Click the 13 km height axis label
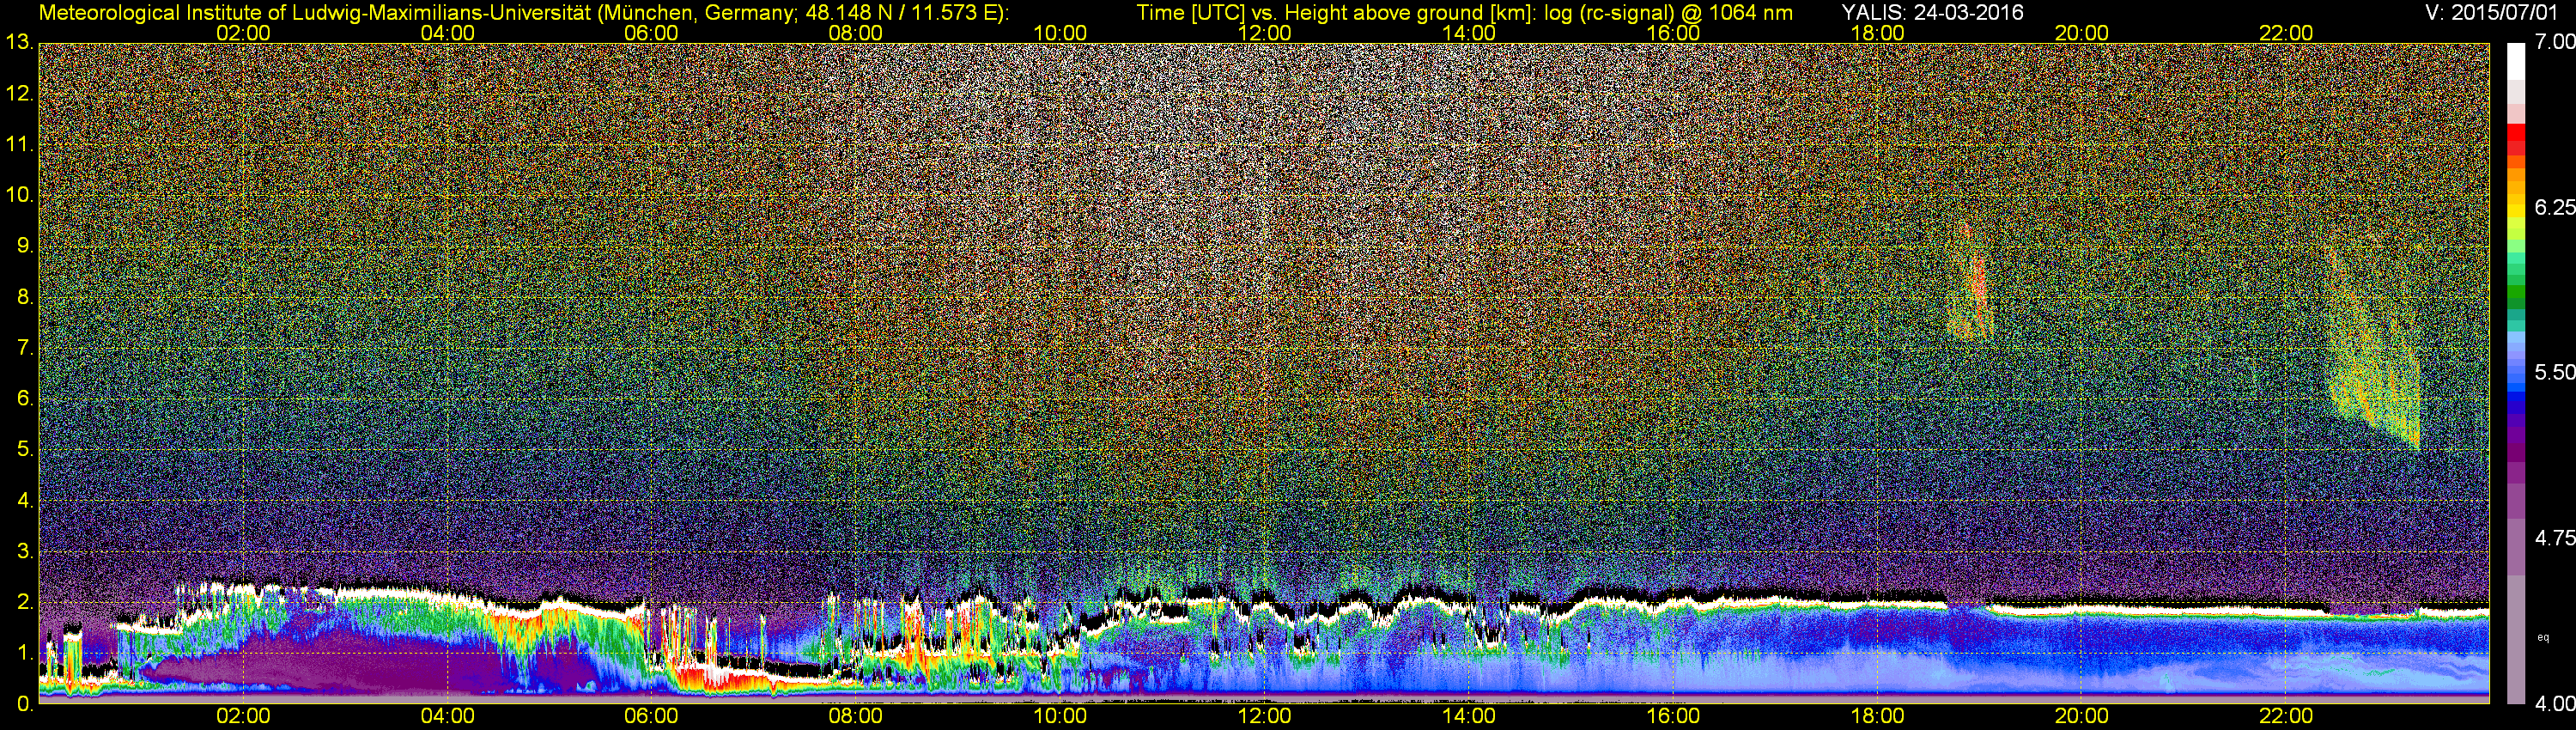 18,42
